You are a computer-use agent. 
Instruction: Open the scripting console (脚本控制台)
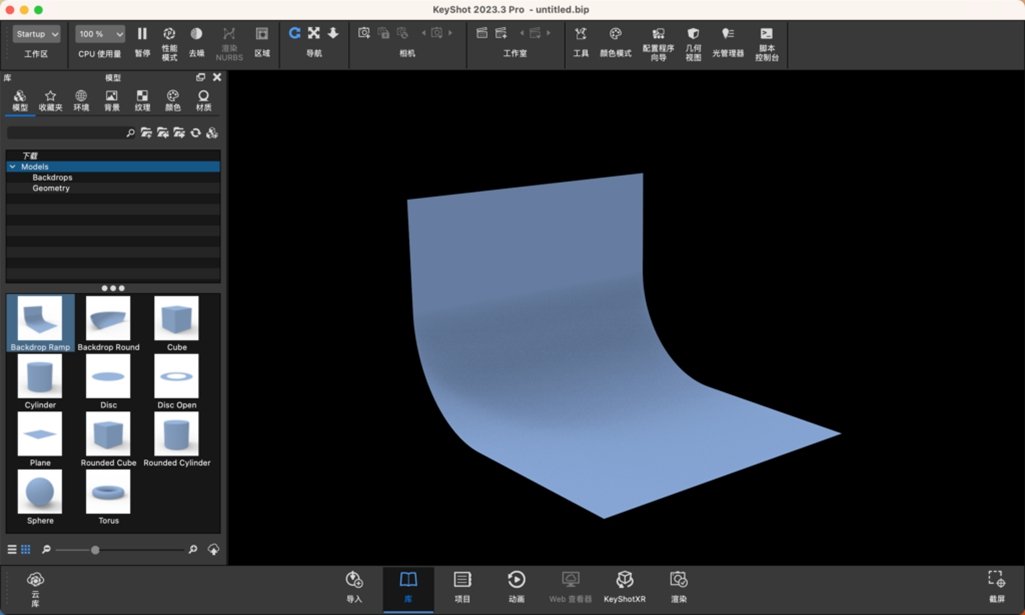pos(766,34)
